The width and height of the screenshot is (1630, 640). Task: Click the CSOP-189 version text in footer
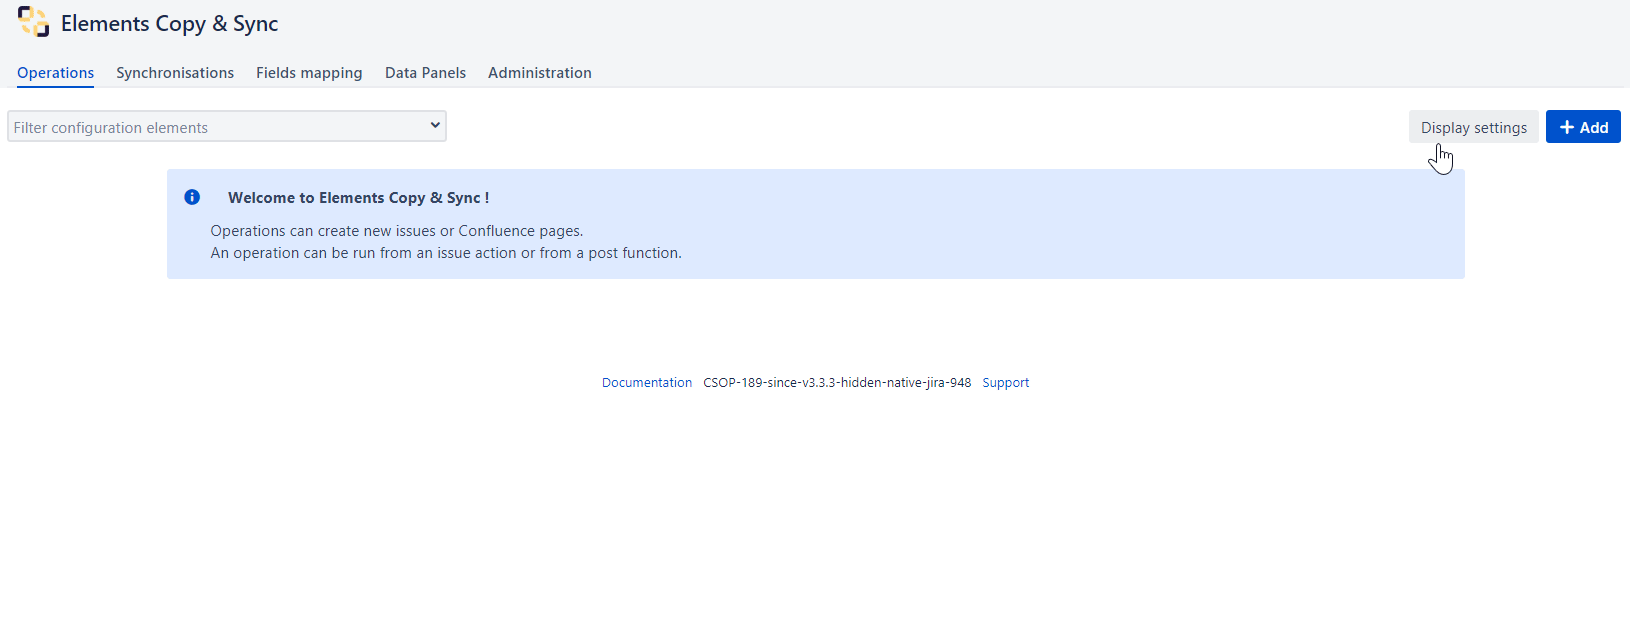(x=837, y=383)
